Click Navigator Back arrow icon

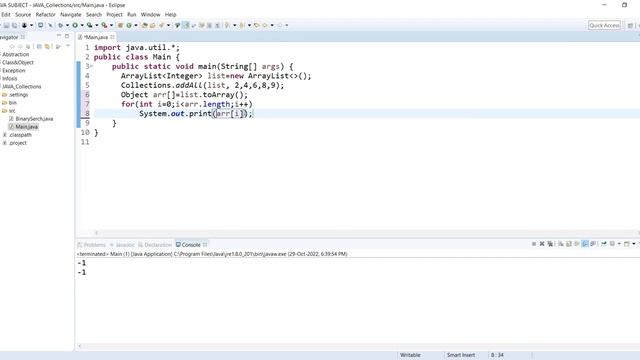[x=12, y=47]
